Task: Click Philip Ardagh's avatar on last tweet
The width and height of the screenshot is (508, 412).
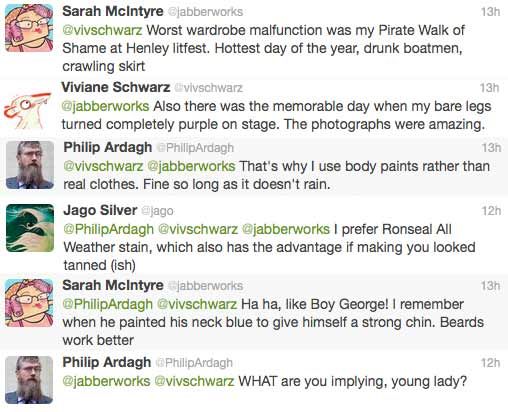Action: point(29,380)
